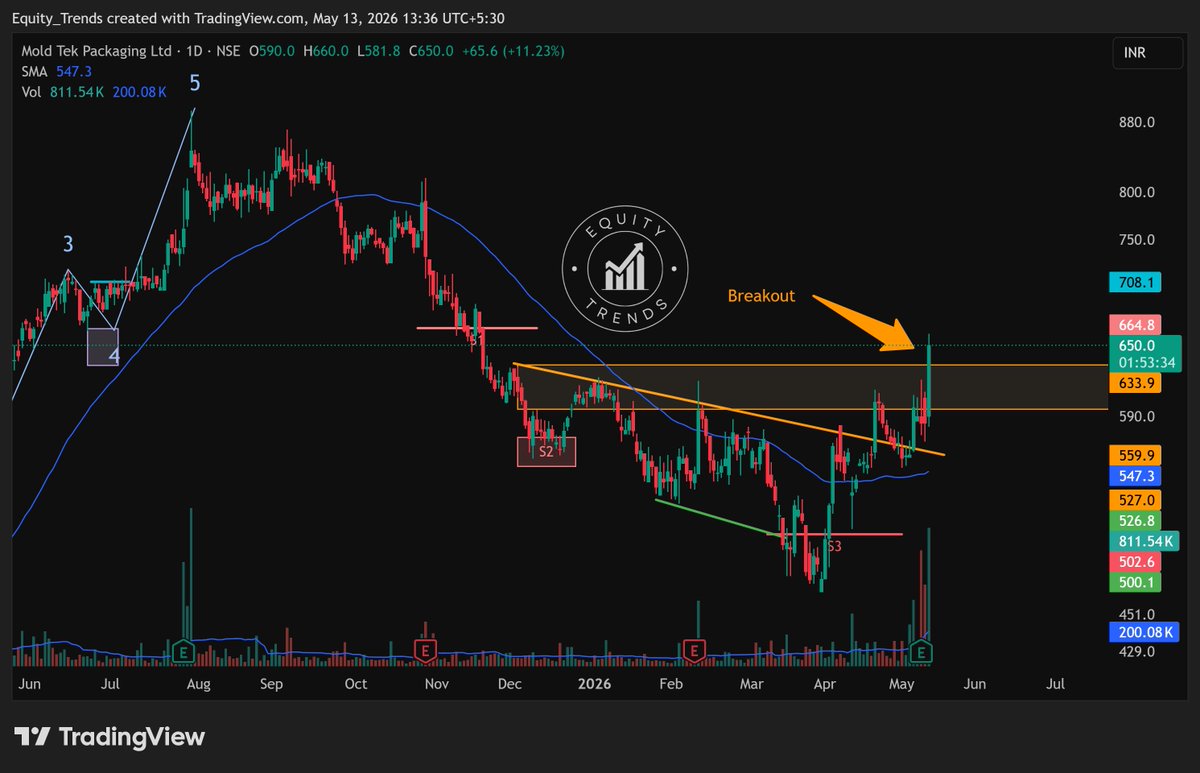
Task: Click the 2026 label on time axis
Action: 594,684
